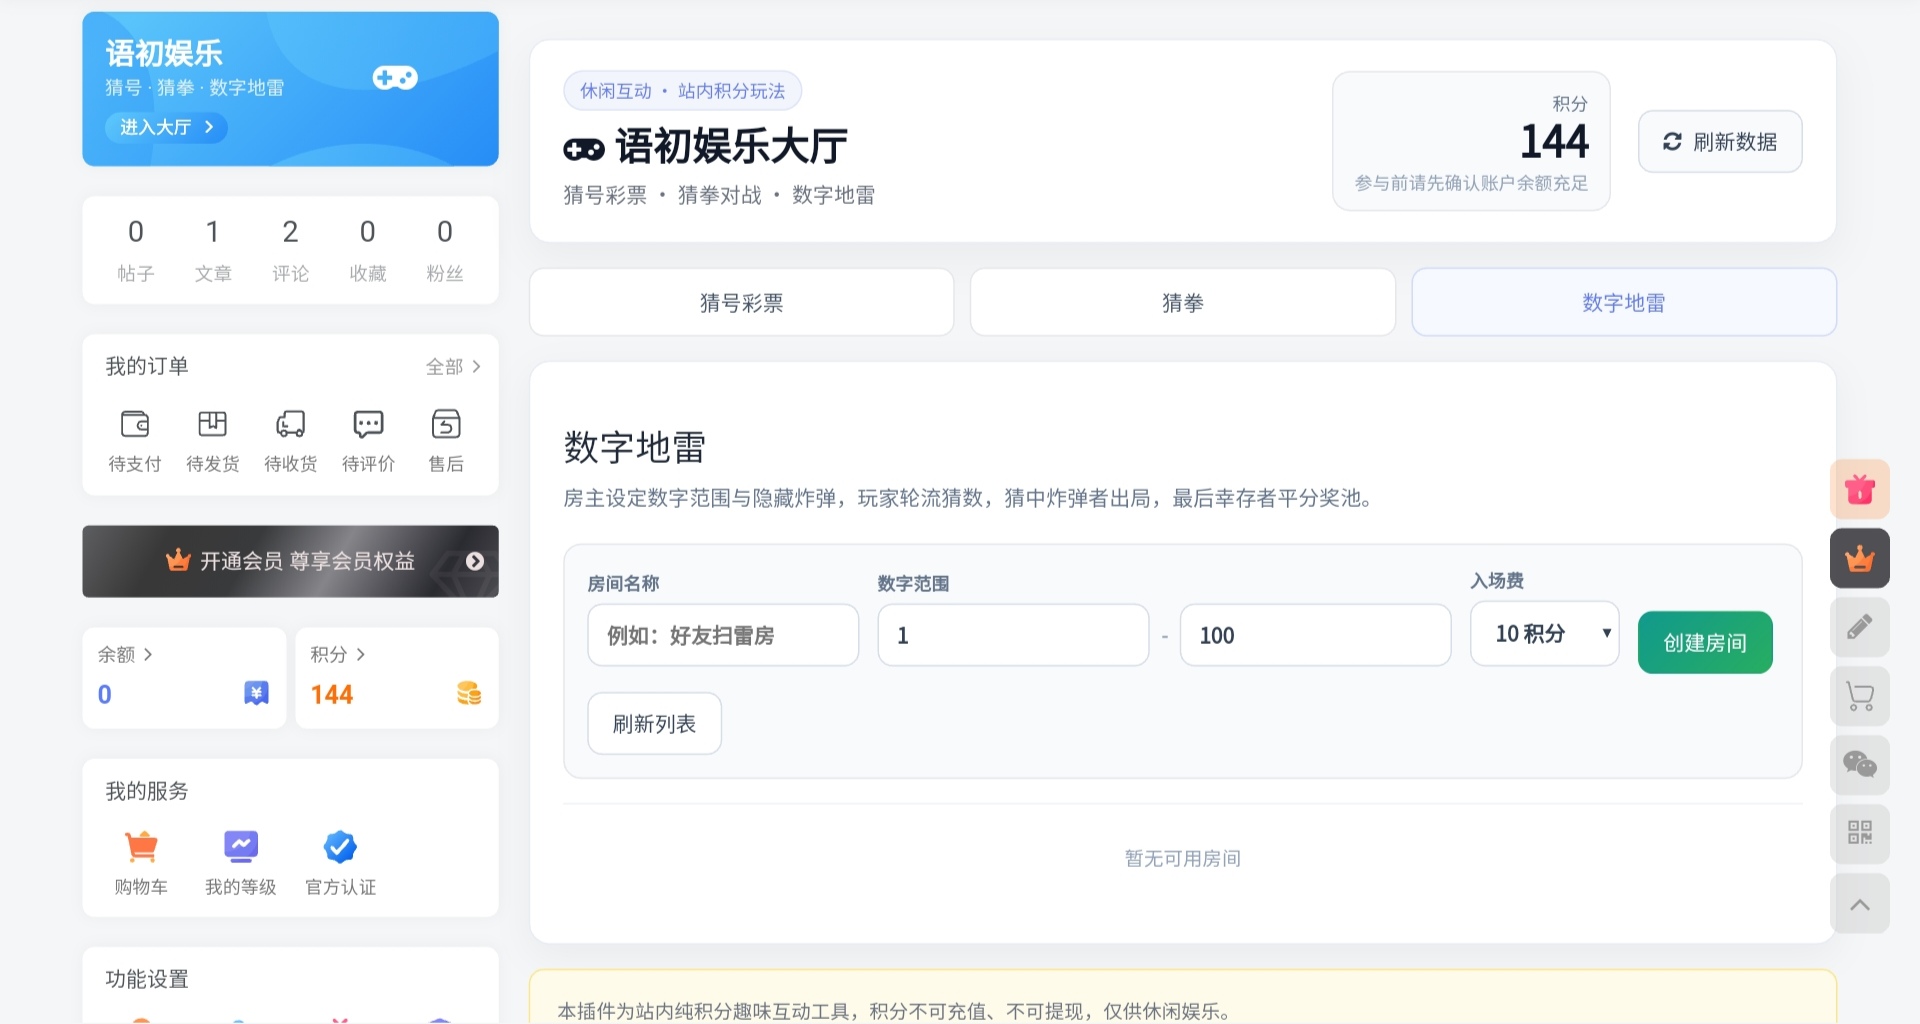
Task: Click the 我的服务 heading
Action: 147,791
